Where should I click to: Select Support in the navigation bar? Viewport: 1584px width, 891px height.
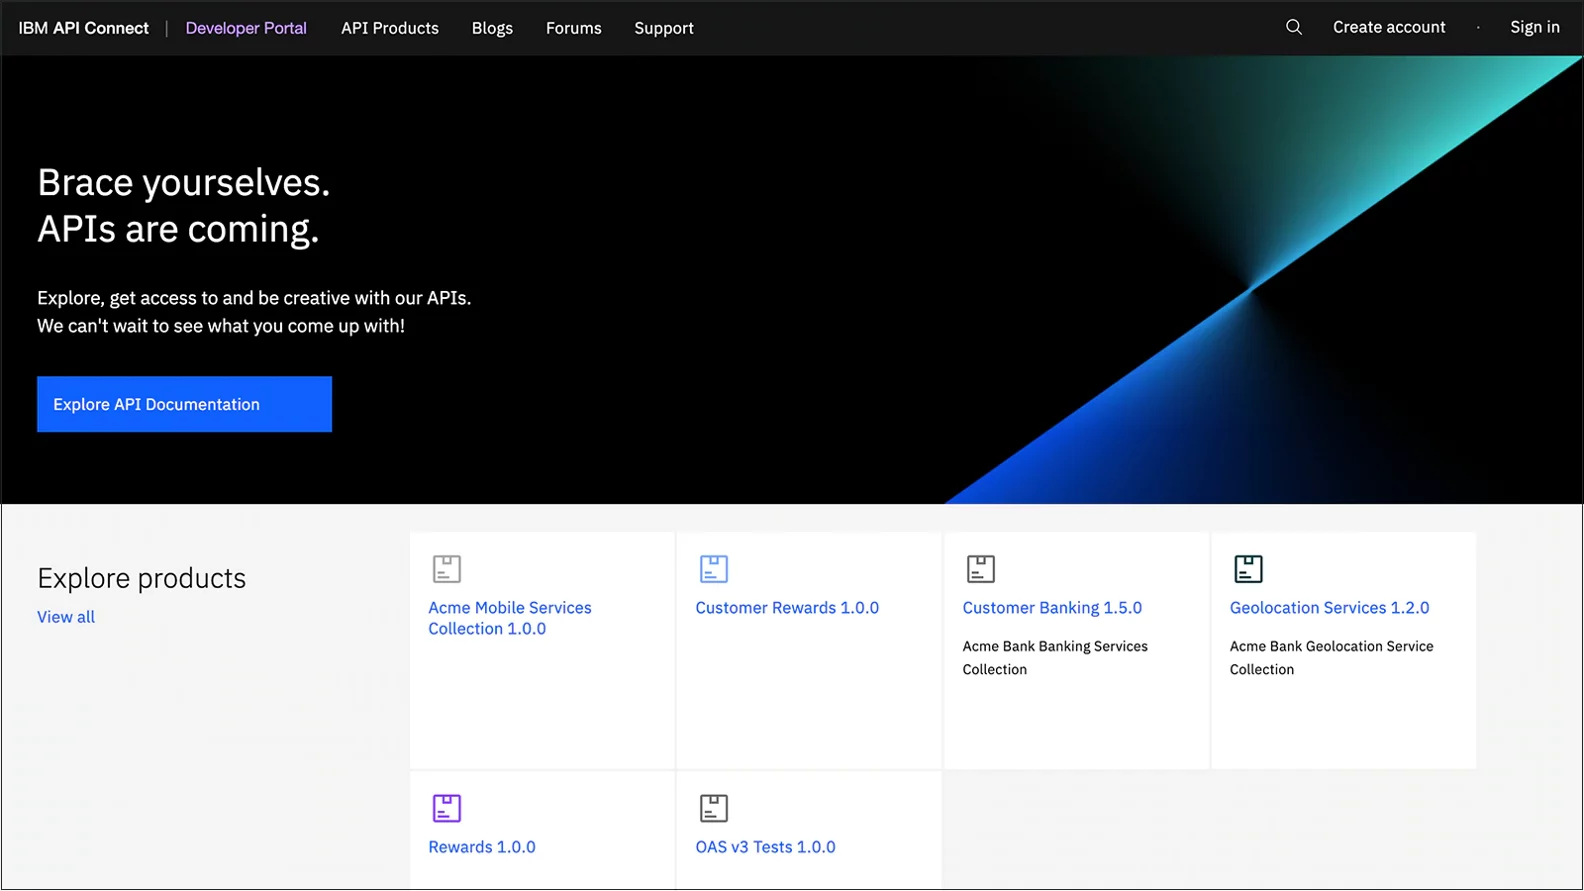coord(663,28)
